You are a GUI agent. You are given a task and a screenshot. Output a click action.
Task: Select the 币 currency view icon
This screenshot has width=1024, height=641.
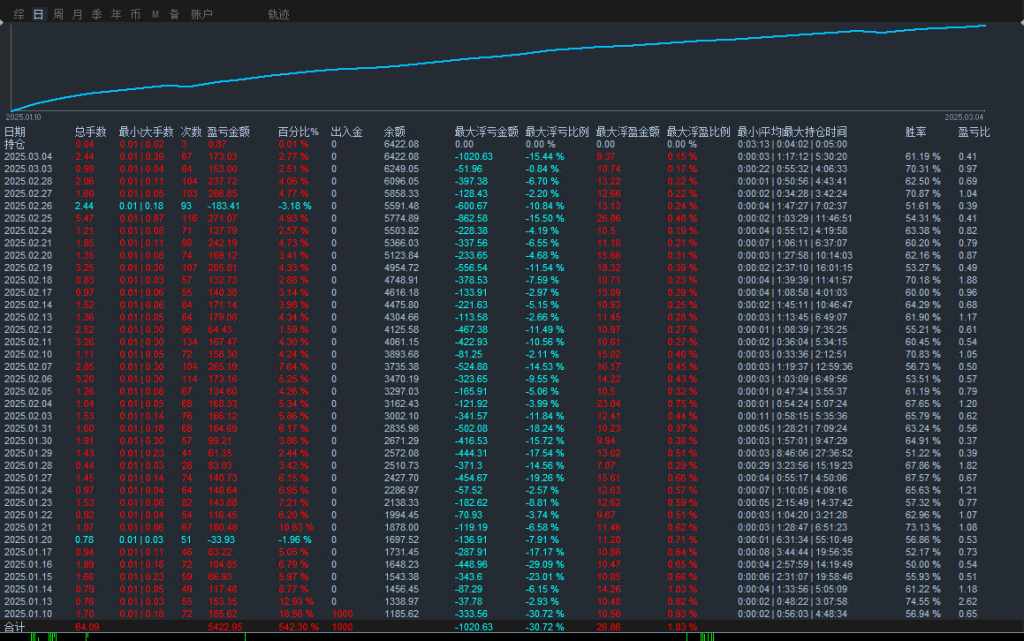(135, 14)
